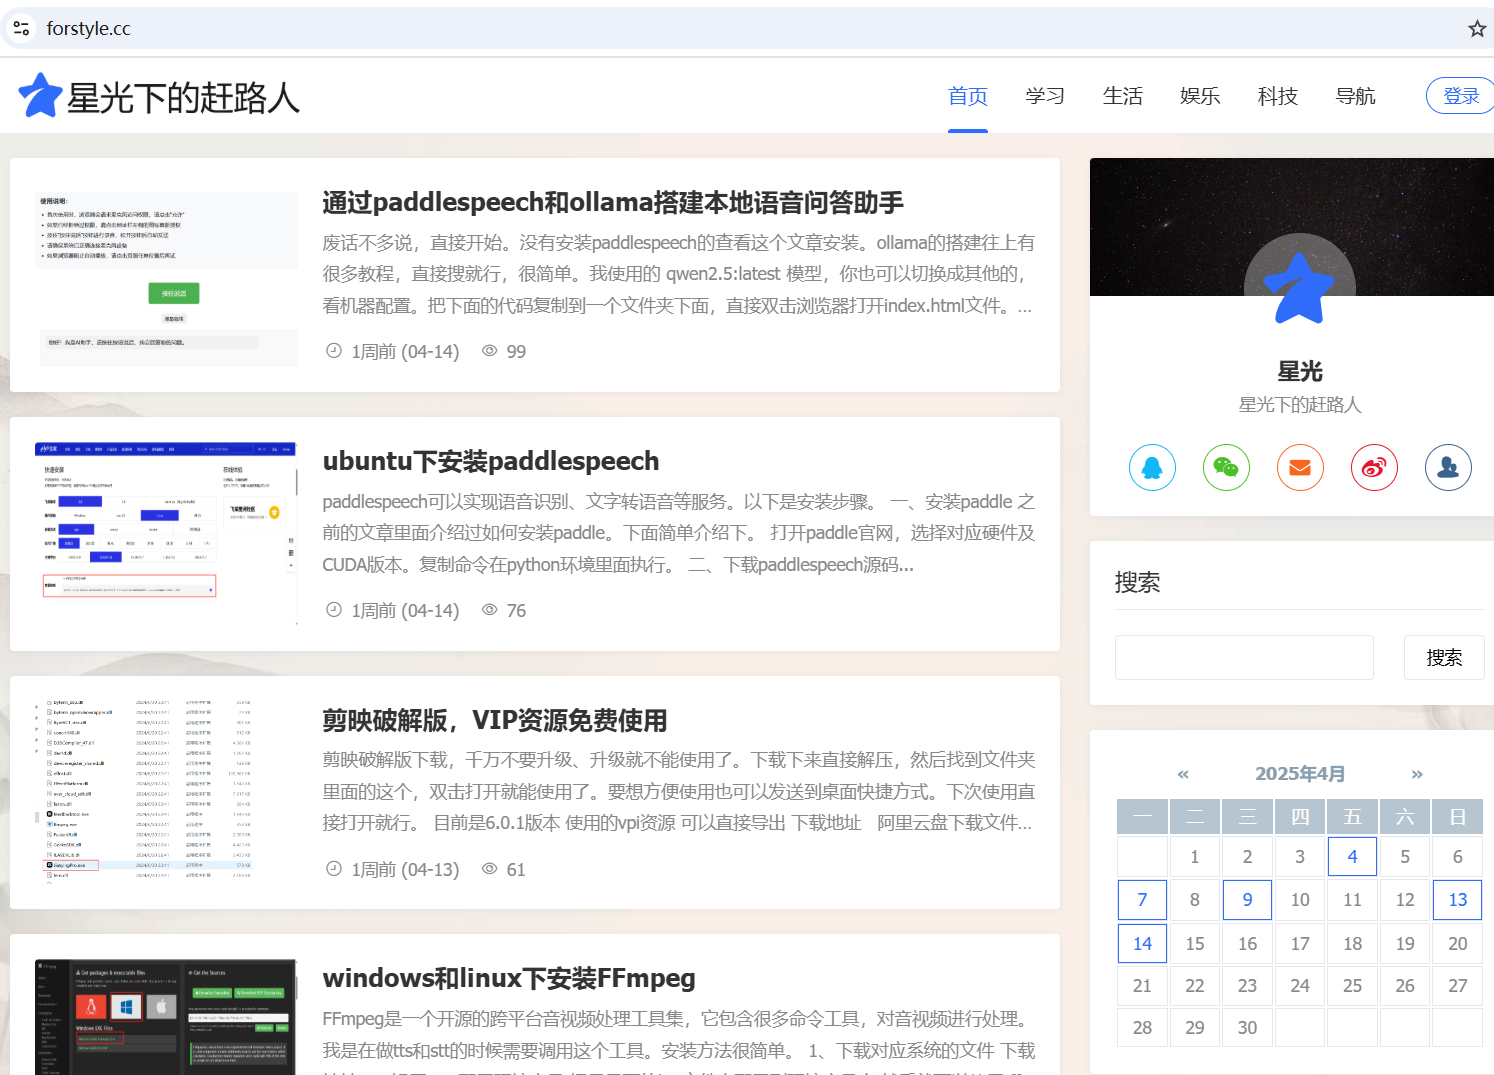
Task: Open thumbnail of ubuntu paddlespeech post
Action: pyautogui.click(x=166, y=534)
